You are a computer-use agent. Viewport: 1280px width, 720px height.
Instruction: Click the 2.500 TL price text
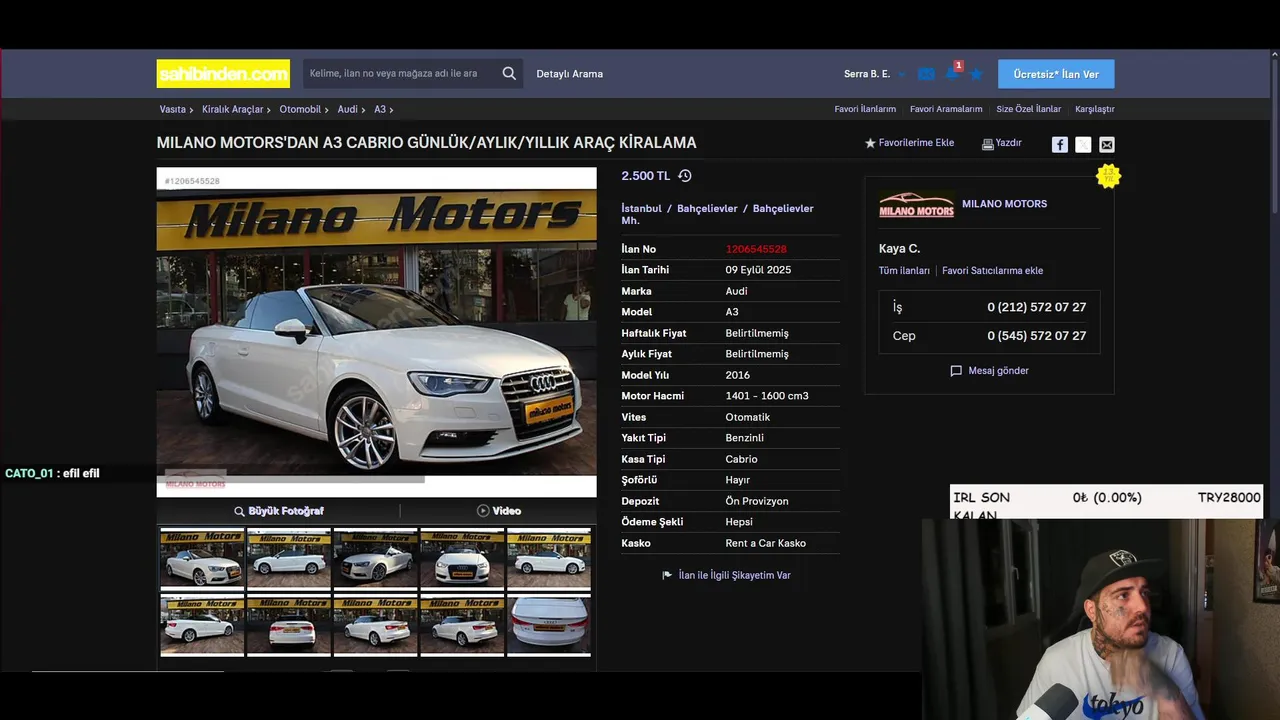click(x=645, y=176)
